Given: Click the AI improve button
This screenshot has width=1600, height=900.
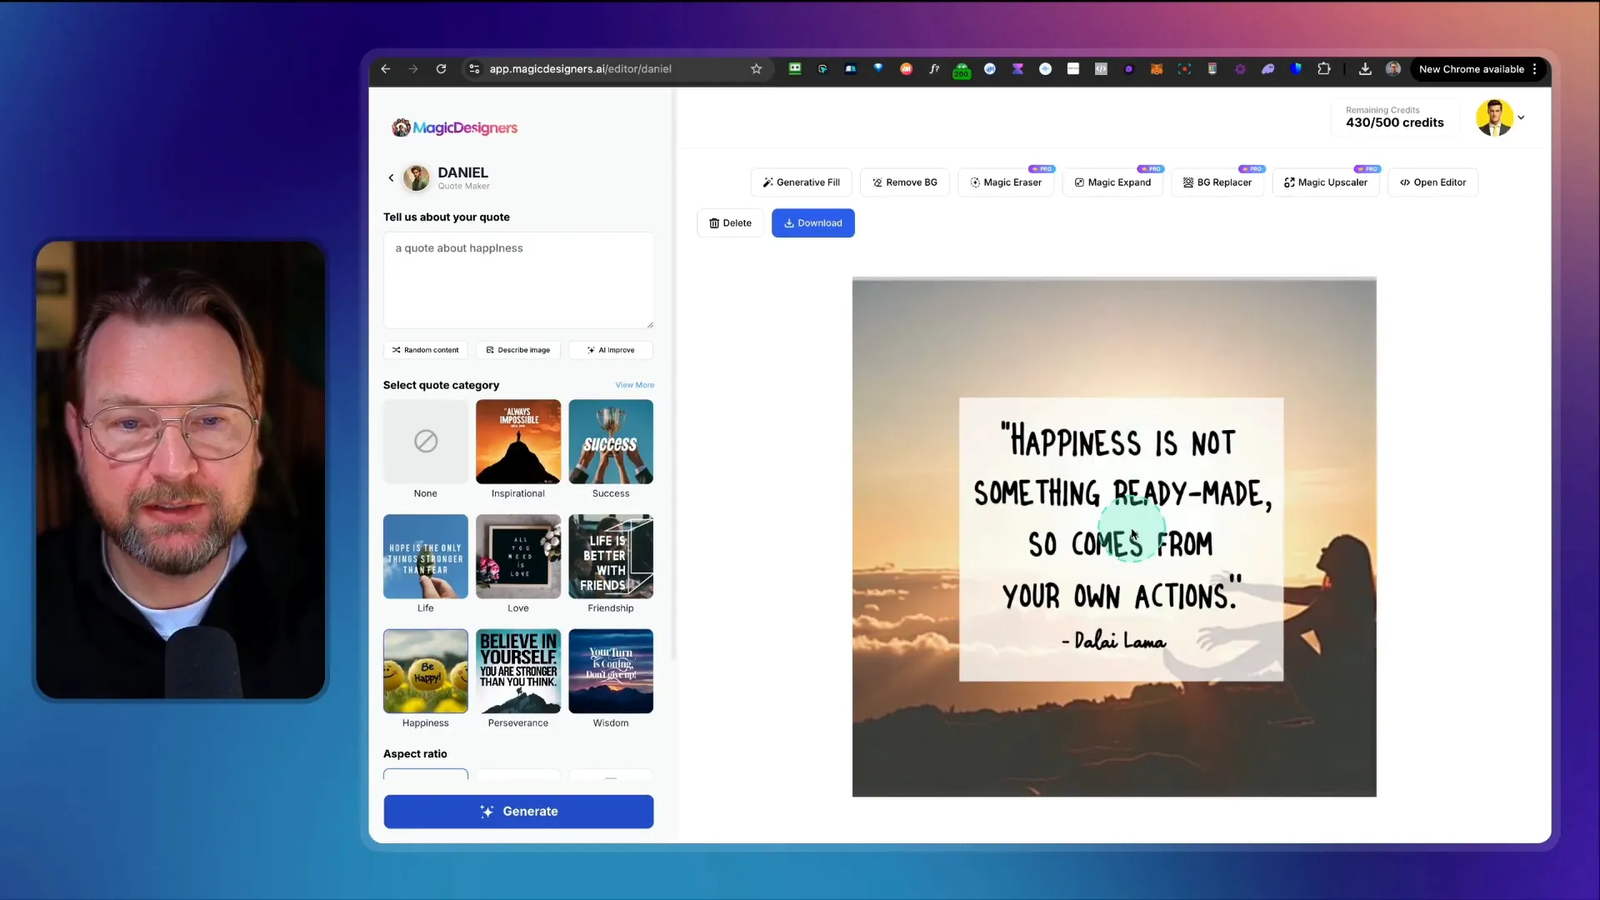Looking at the screenshot, I should [x=611, y=350].
